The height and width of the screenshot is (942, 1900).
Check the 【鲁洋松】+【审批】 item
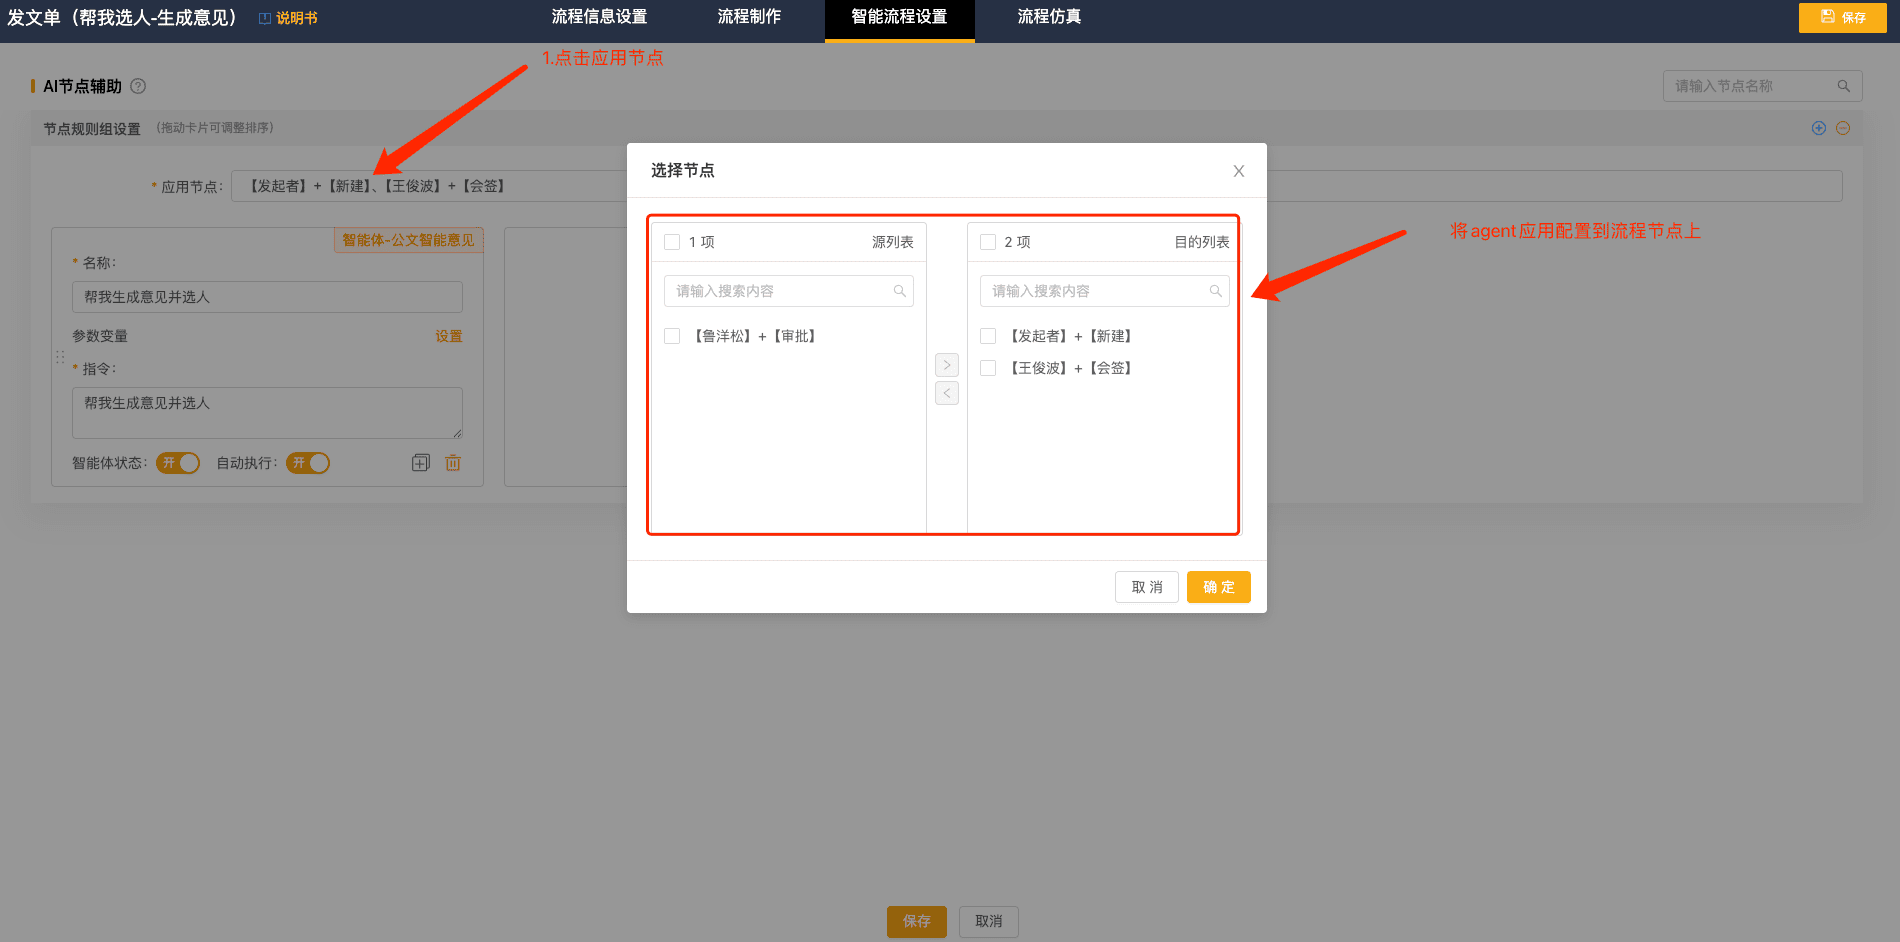click(x=672, y=336)
